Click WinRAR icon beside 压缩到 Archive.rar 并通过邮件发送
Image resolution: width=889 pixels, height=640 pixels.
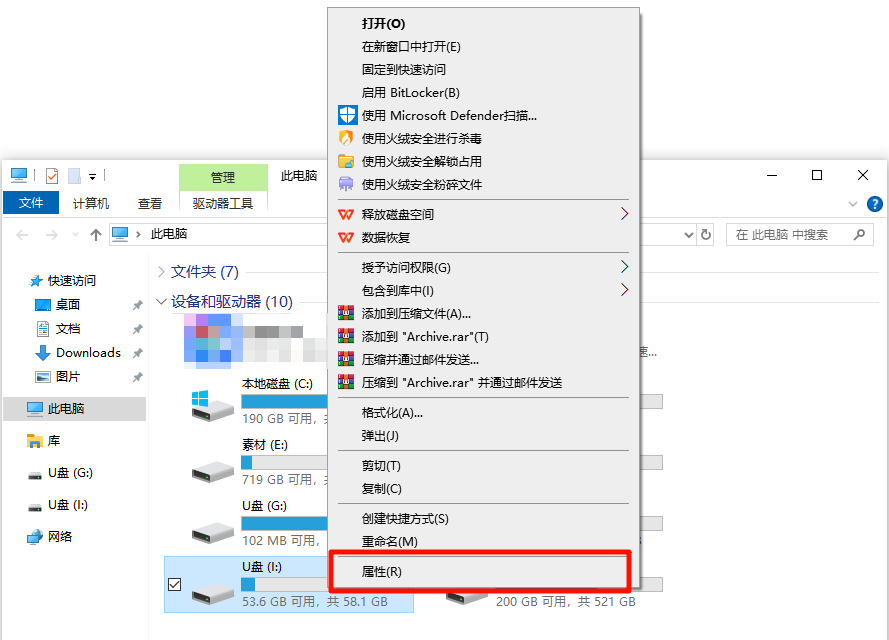coord(346,382)
